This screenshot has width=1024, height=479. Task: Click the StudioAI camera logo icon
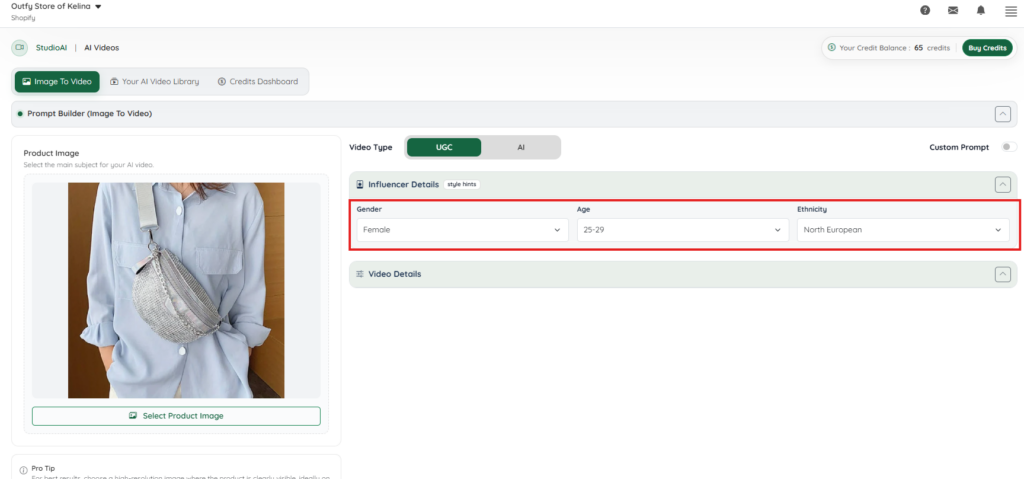point(19,47)
